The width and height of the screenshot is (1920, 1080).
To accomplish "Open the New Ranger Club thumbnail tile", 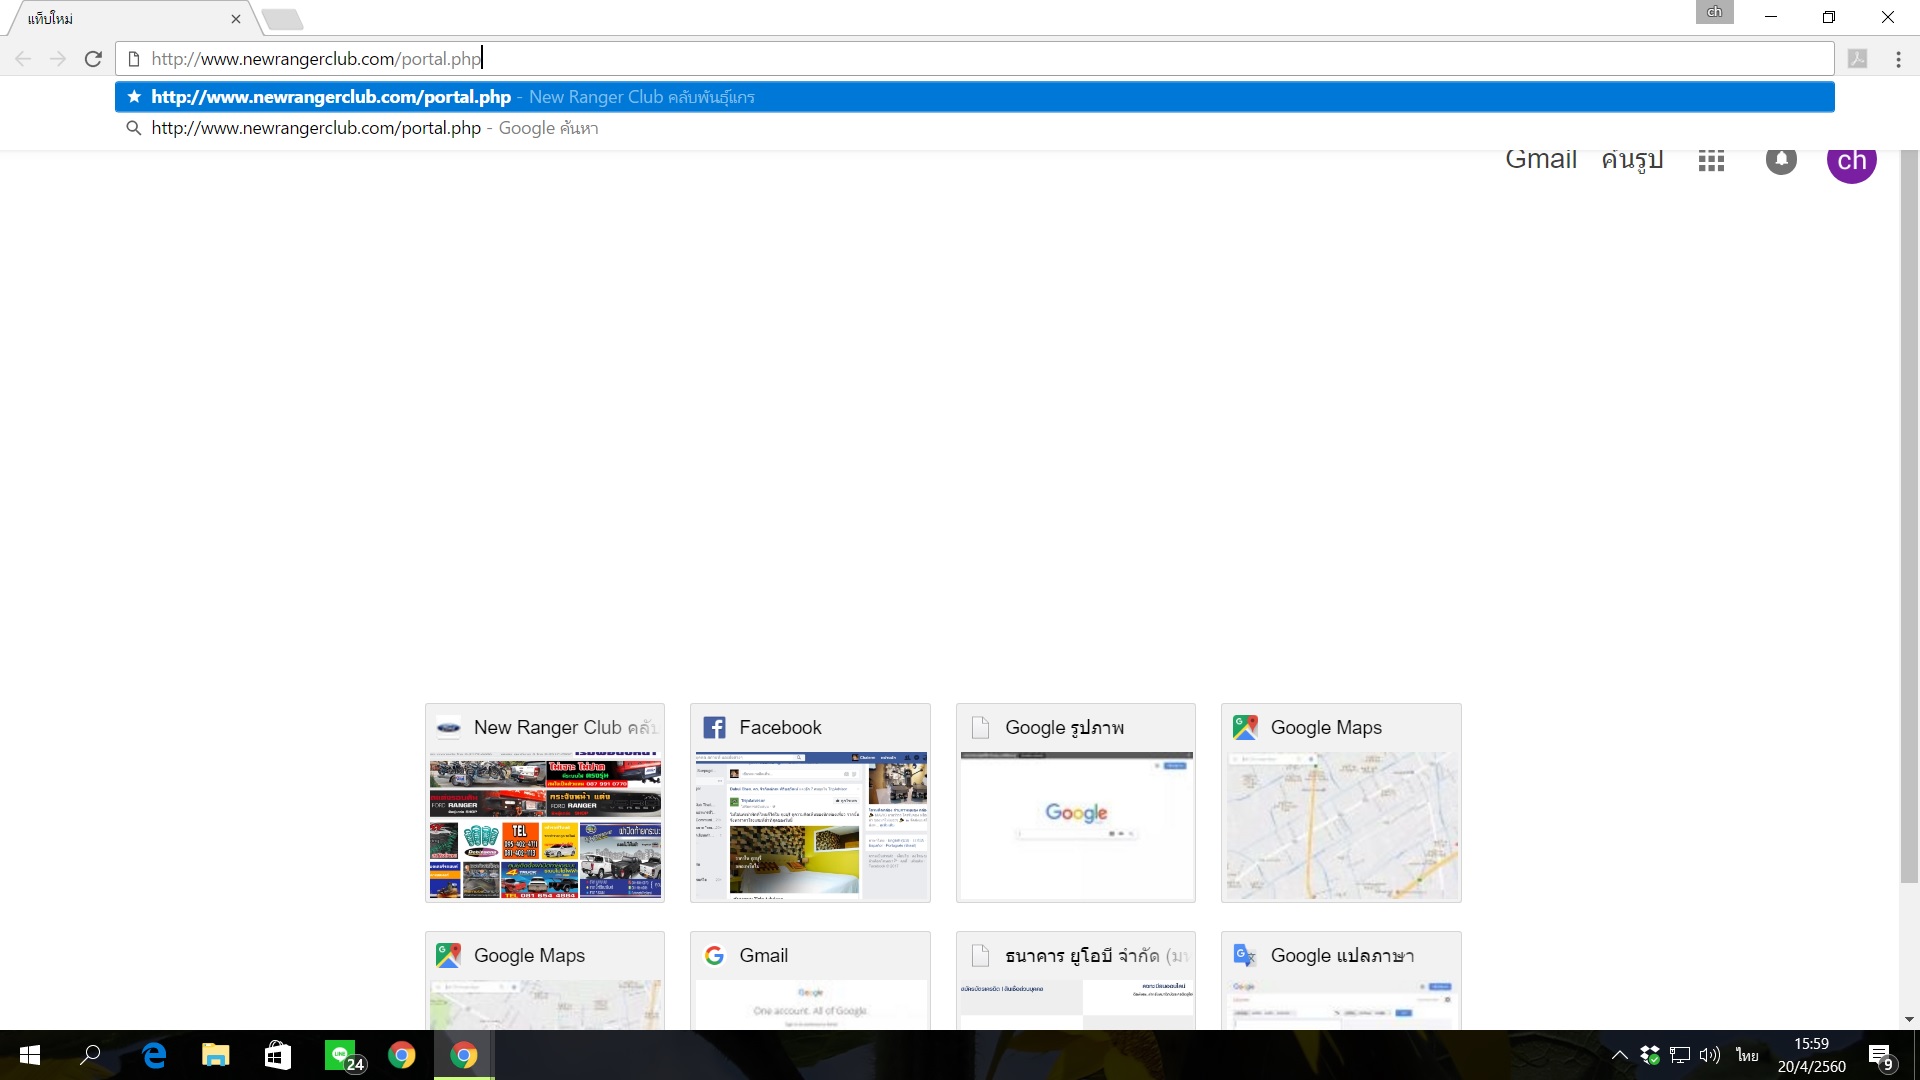I will point(545,803).
